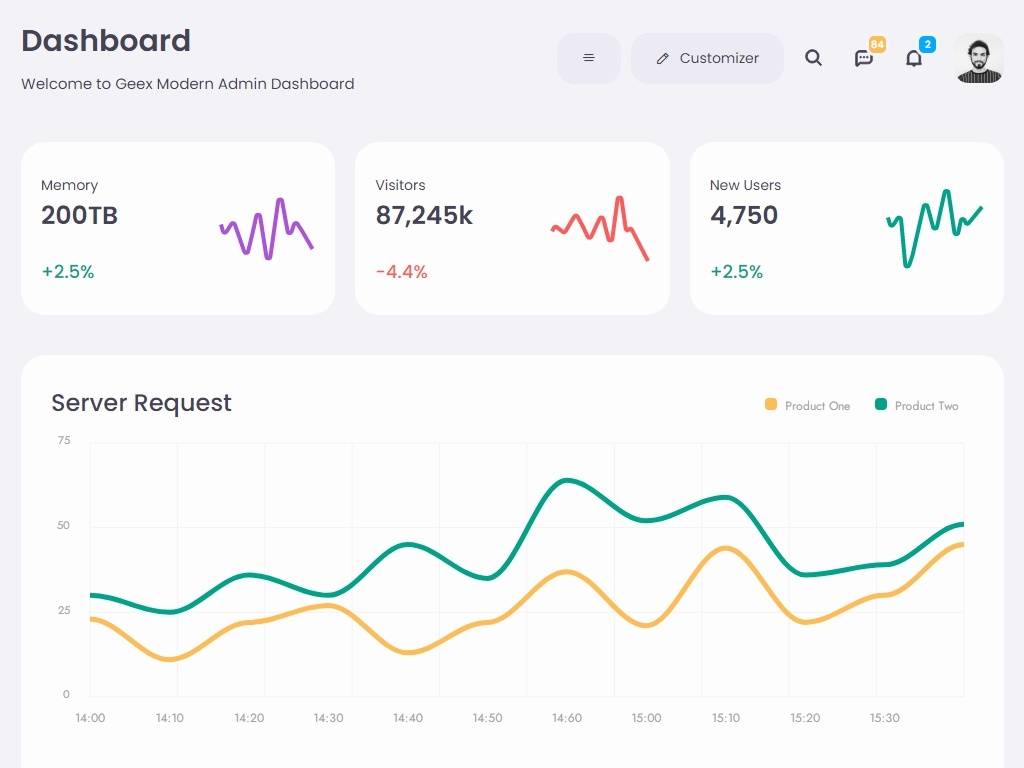Viewport: 1024px width, 768px height.
Task: Click the Dashboard page title
Action: [x=106, y=41]
